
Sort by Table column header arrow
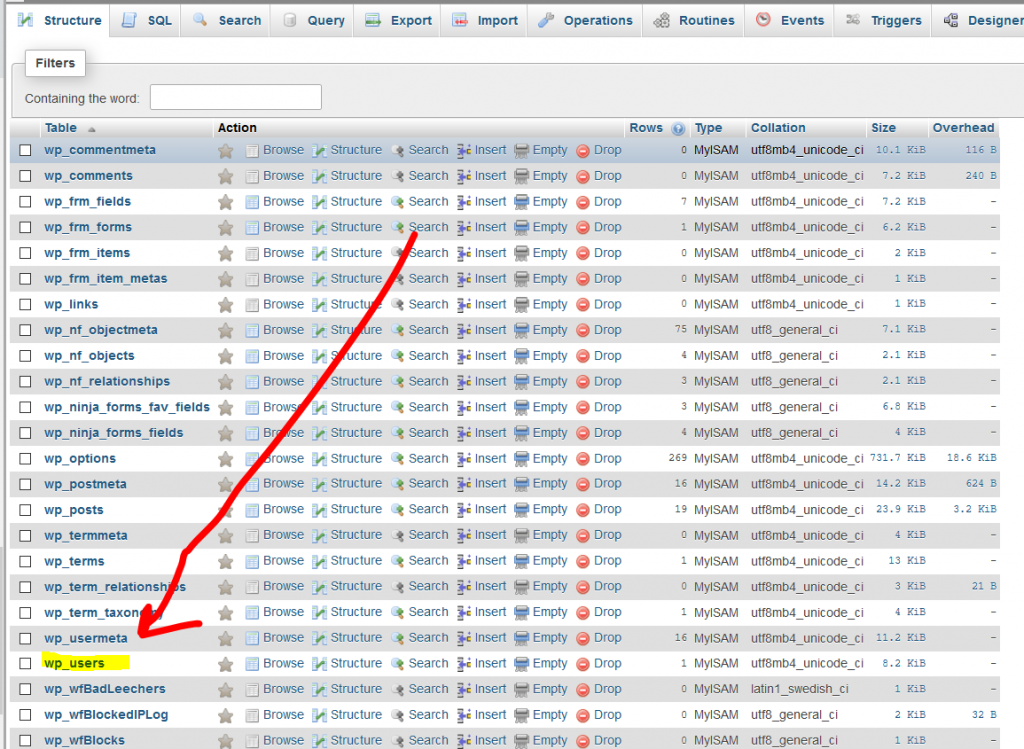92,129
